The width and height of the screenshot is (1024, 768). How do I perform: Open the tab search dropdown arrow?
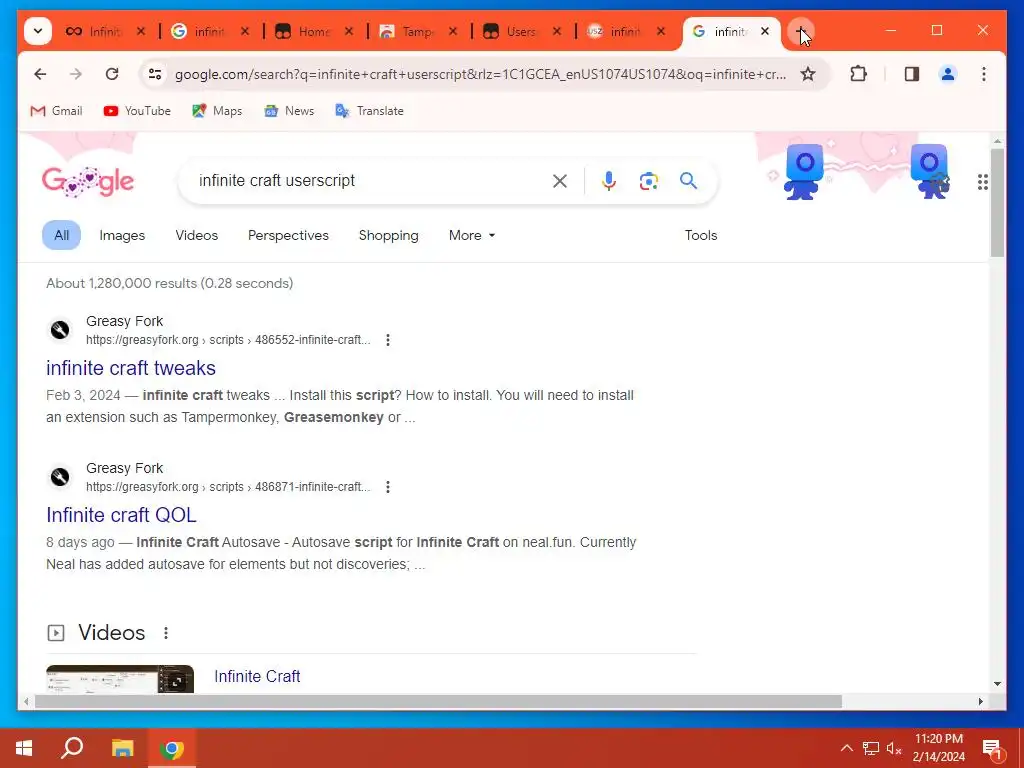coord(38,31)
